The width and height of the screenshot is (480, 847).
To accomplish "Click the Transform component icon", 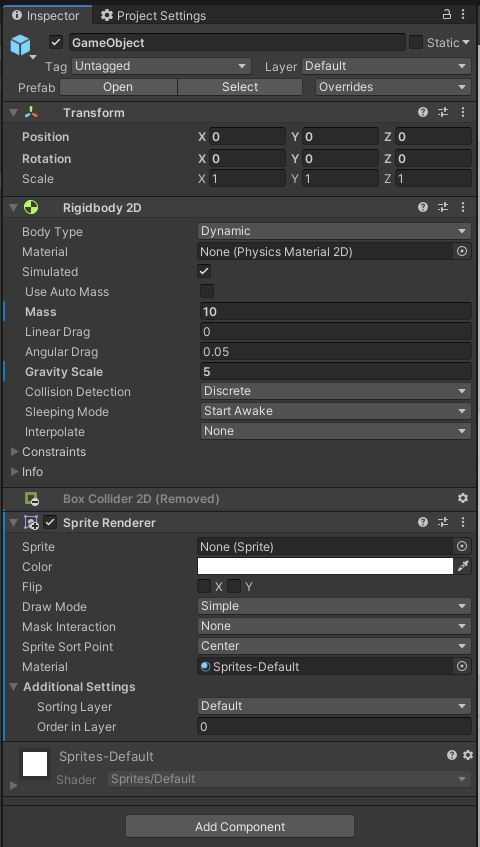I will pyautogui.click(x=31, y=112).
